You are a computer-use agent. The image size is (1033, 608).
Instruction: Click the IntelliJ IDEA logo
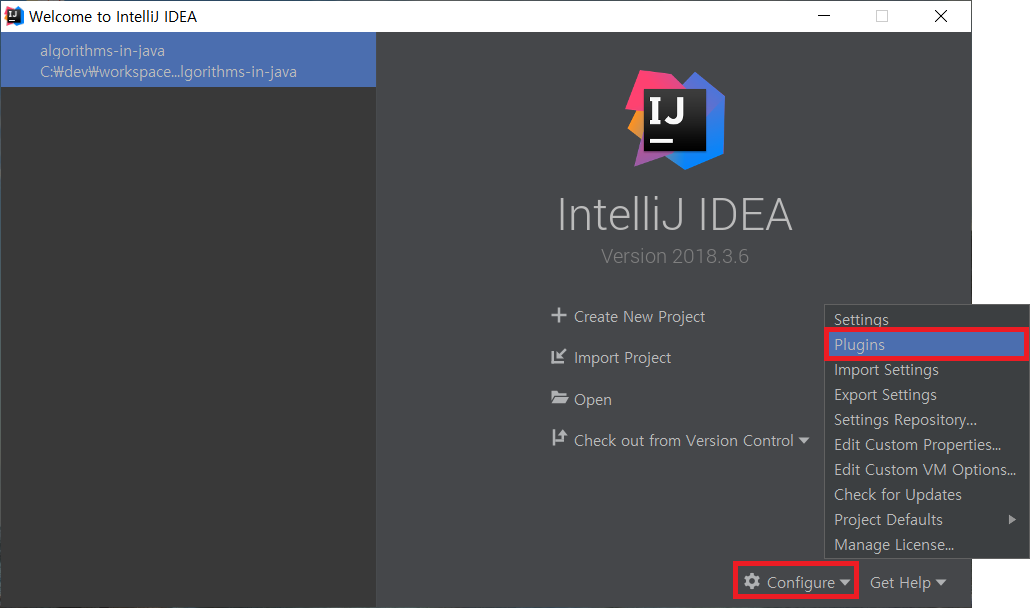[x=675, y=120]
